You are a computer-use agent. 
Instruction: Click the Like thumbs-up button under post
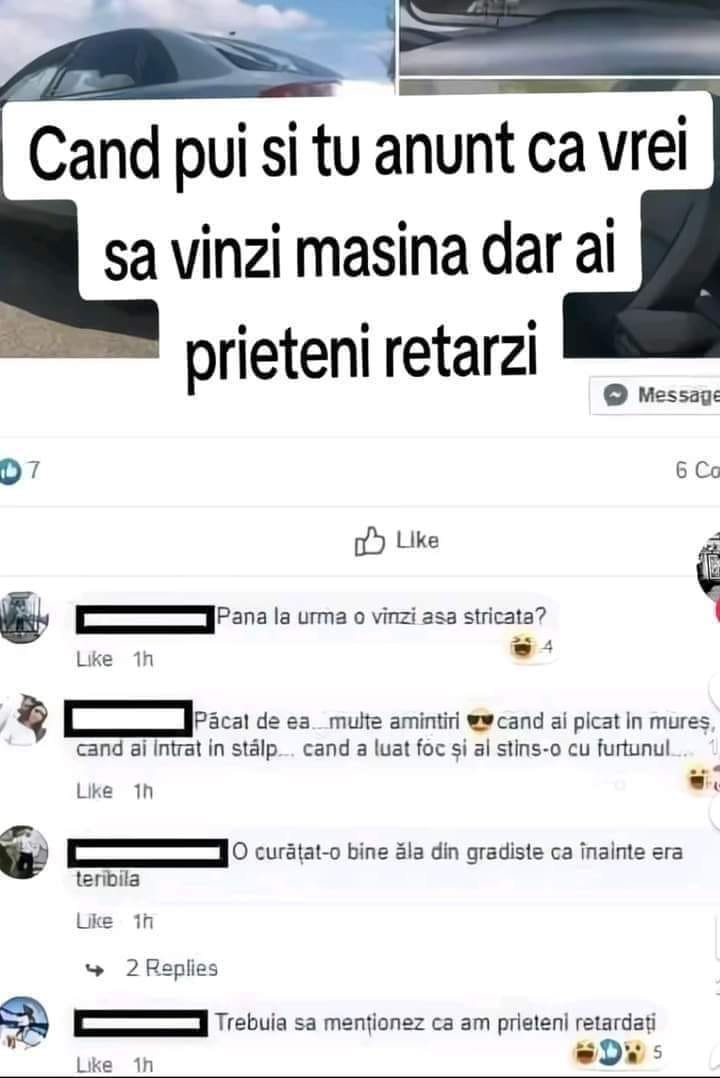pyautogui.click(x=396, y=541)
